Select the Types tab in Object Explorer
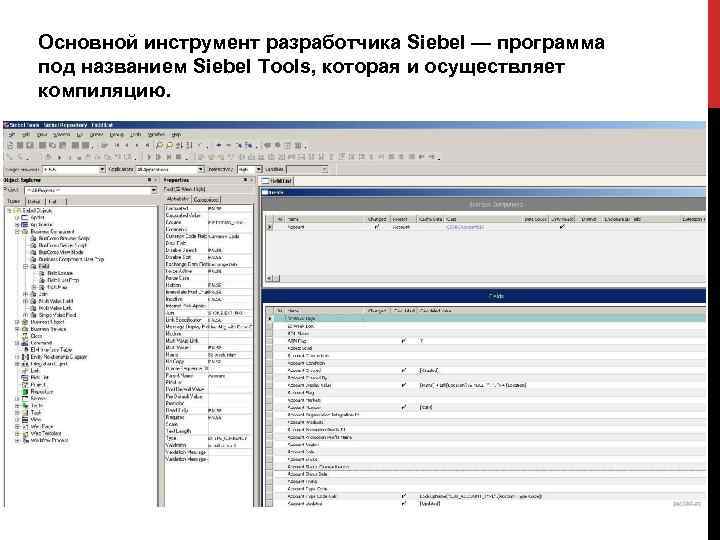720x540 pixels. [x=14, y=202]
